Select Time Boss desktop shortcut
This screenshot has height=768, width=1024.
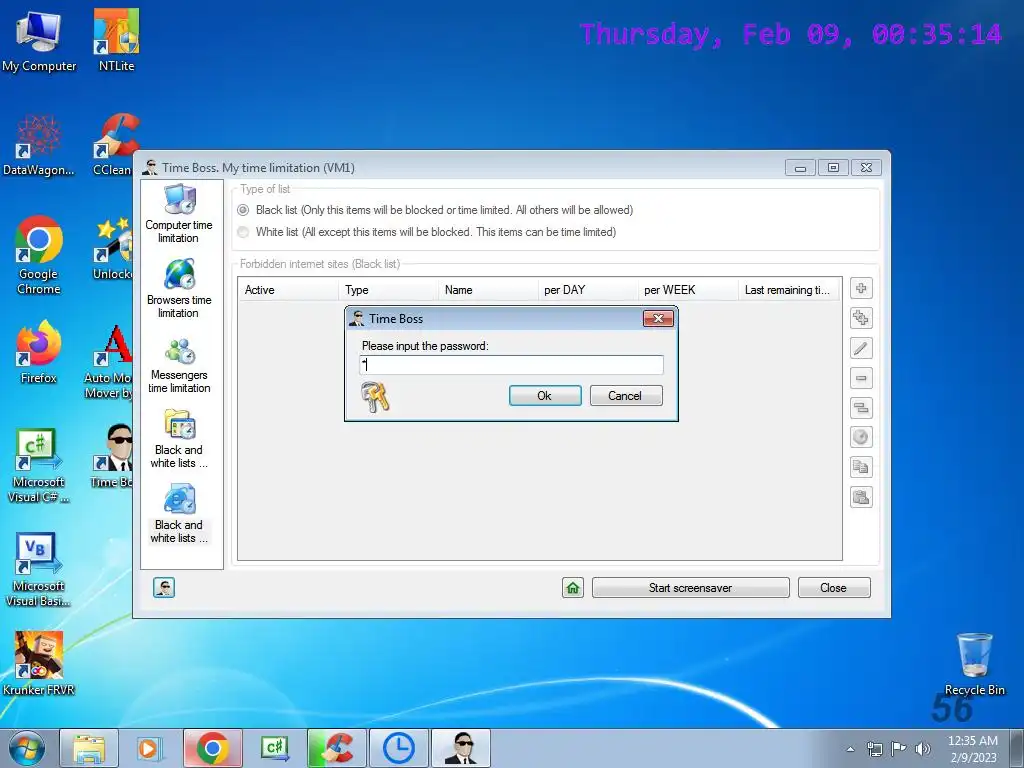112,456
